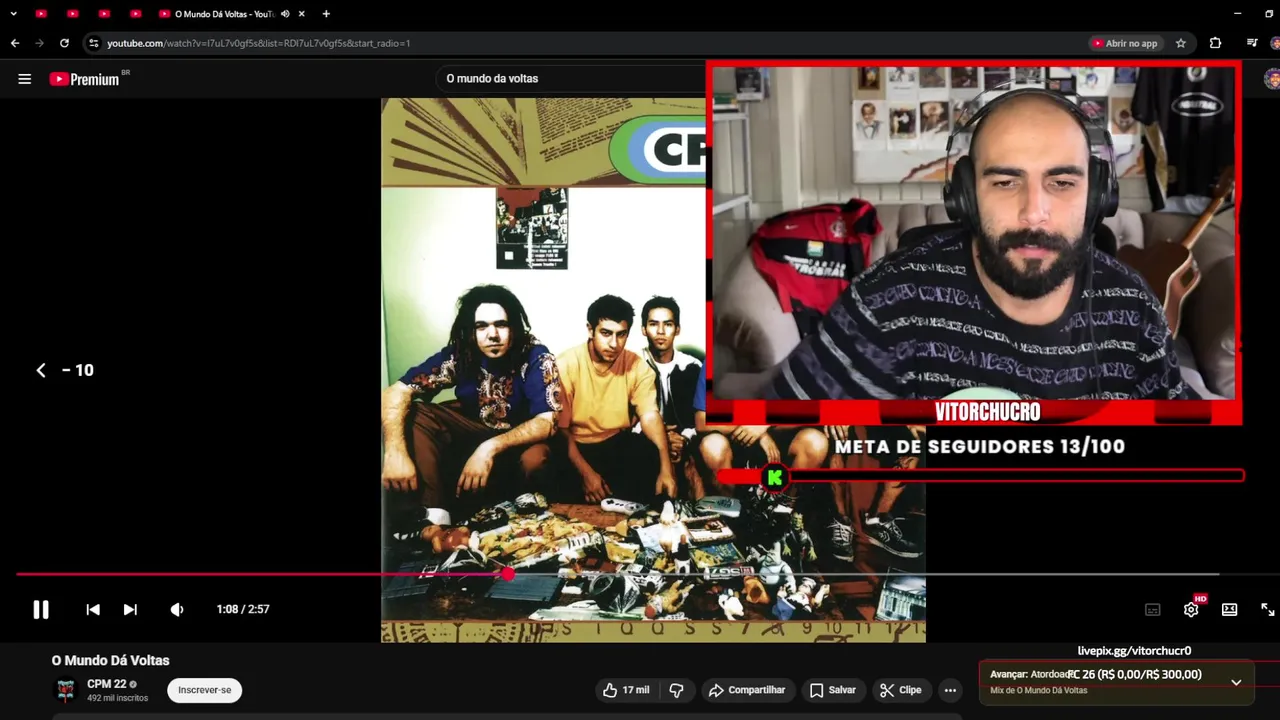Click the Abrir no app button
The width and height of the screenshot is (1280, 720).
(x=1125, y=43)
